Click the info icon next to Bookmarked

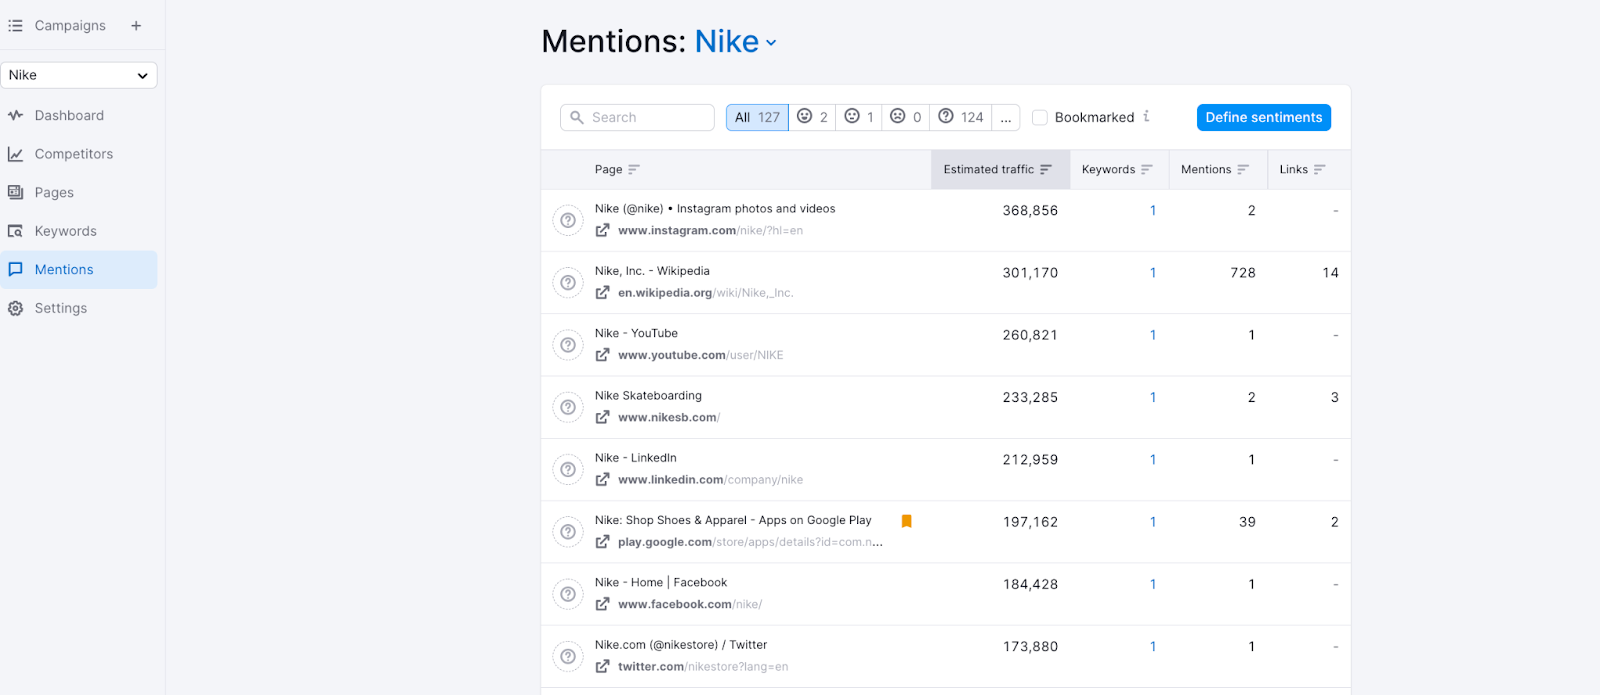coord(1146,117)
